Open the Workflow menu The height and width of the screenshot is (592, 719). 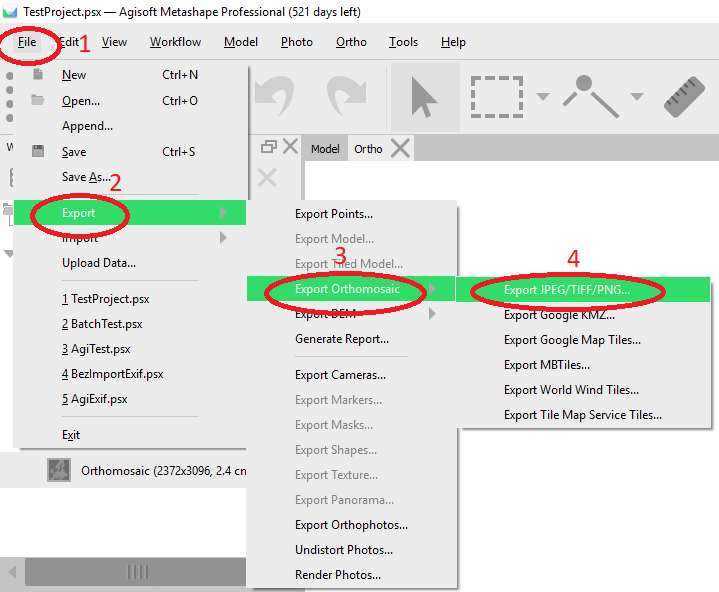coord(175,42)
